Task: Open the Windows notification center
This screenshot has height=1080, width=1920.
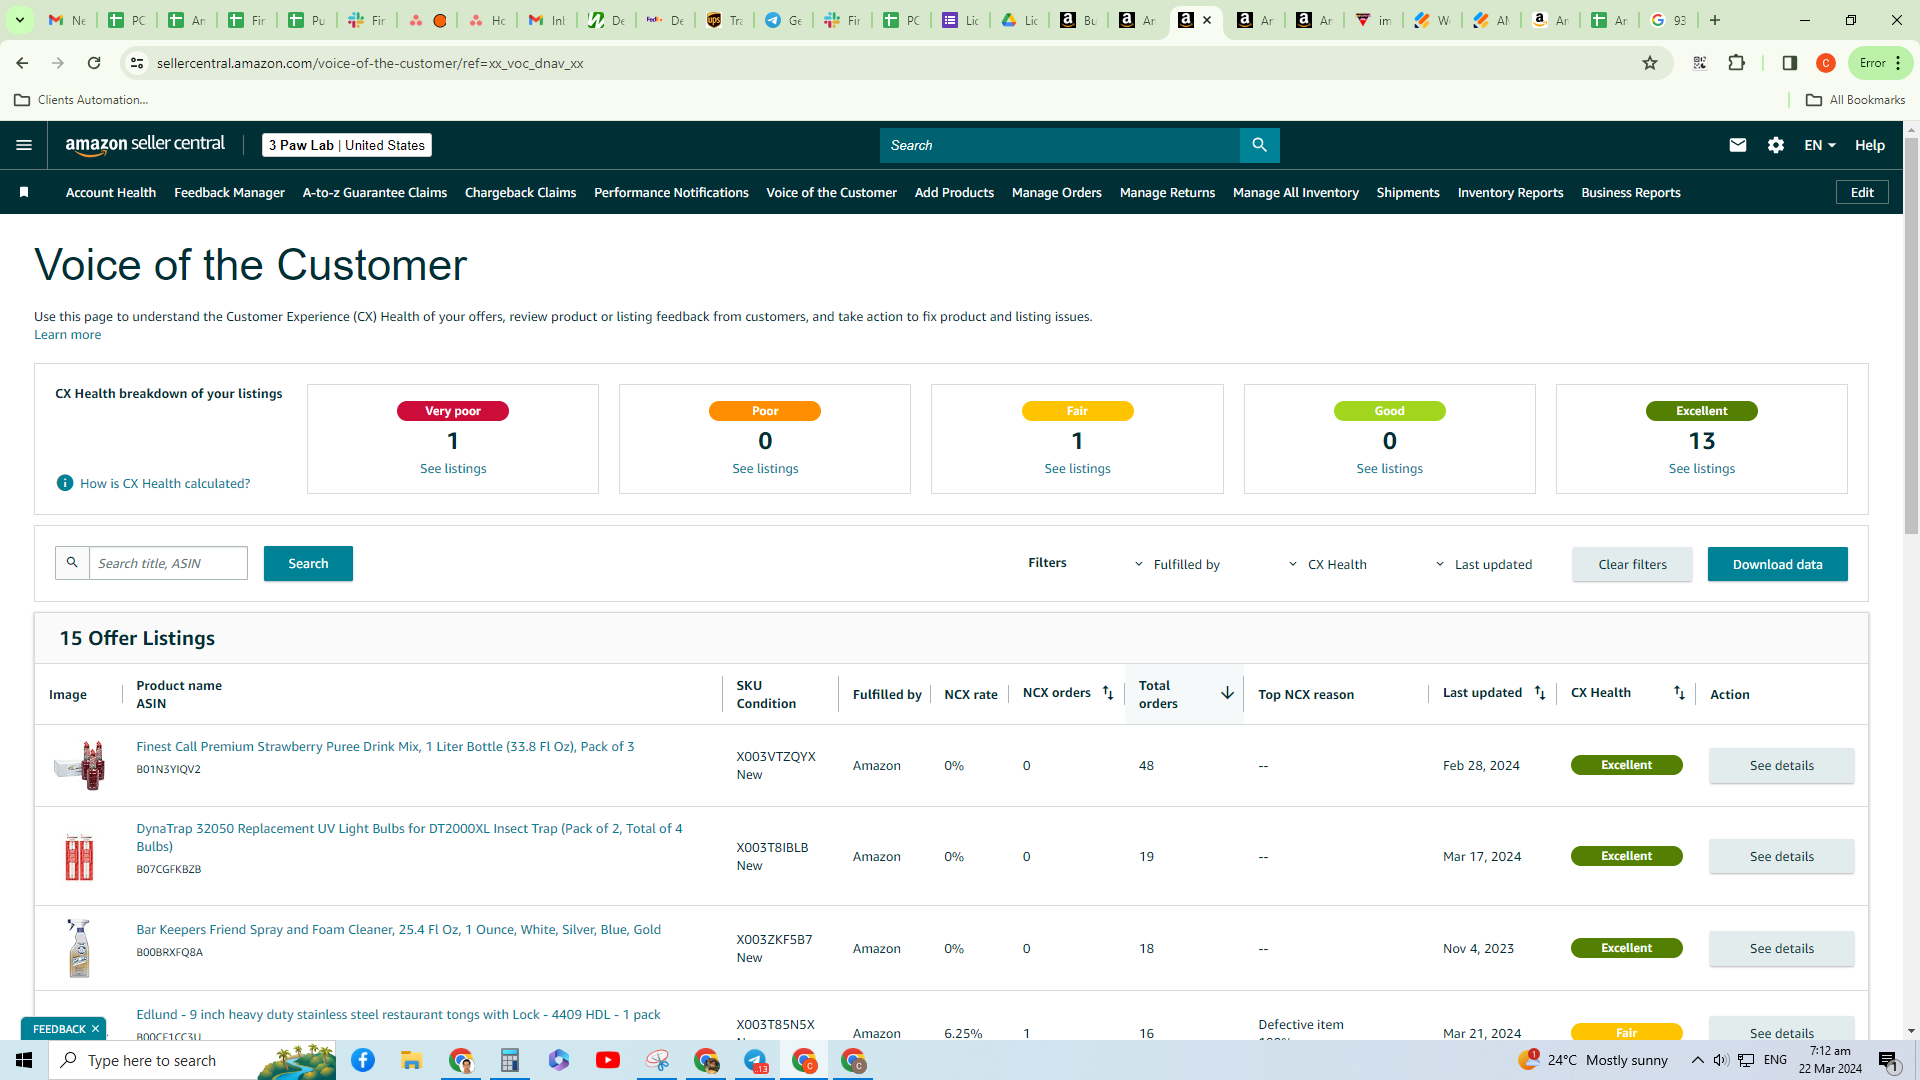Action: click(1889, 1060)
